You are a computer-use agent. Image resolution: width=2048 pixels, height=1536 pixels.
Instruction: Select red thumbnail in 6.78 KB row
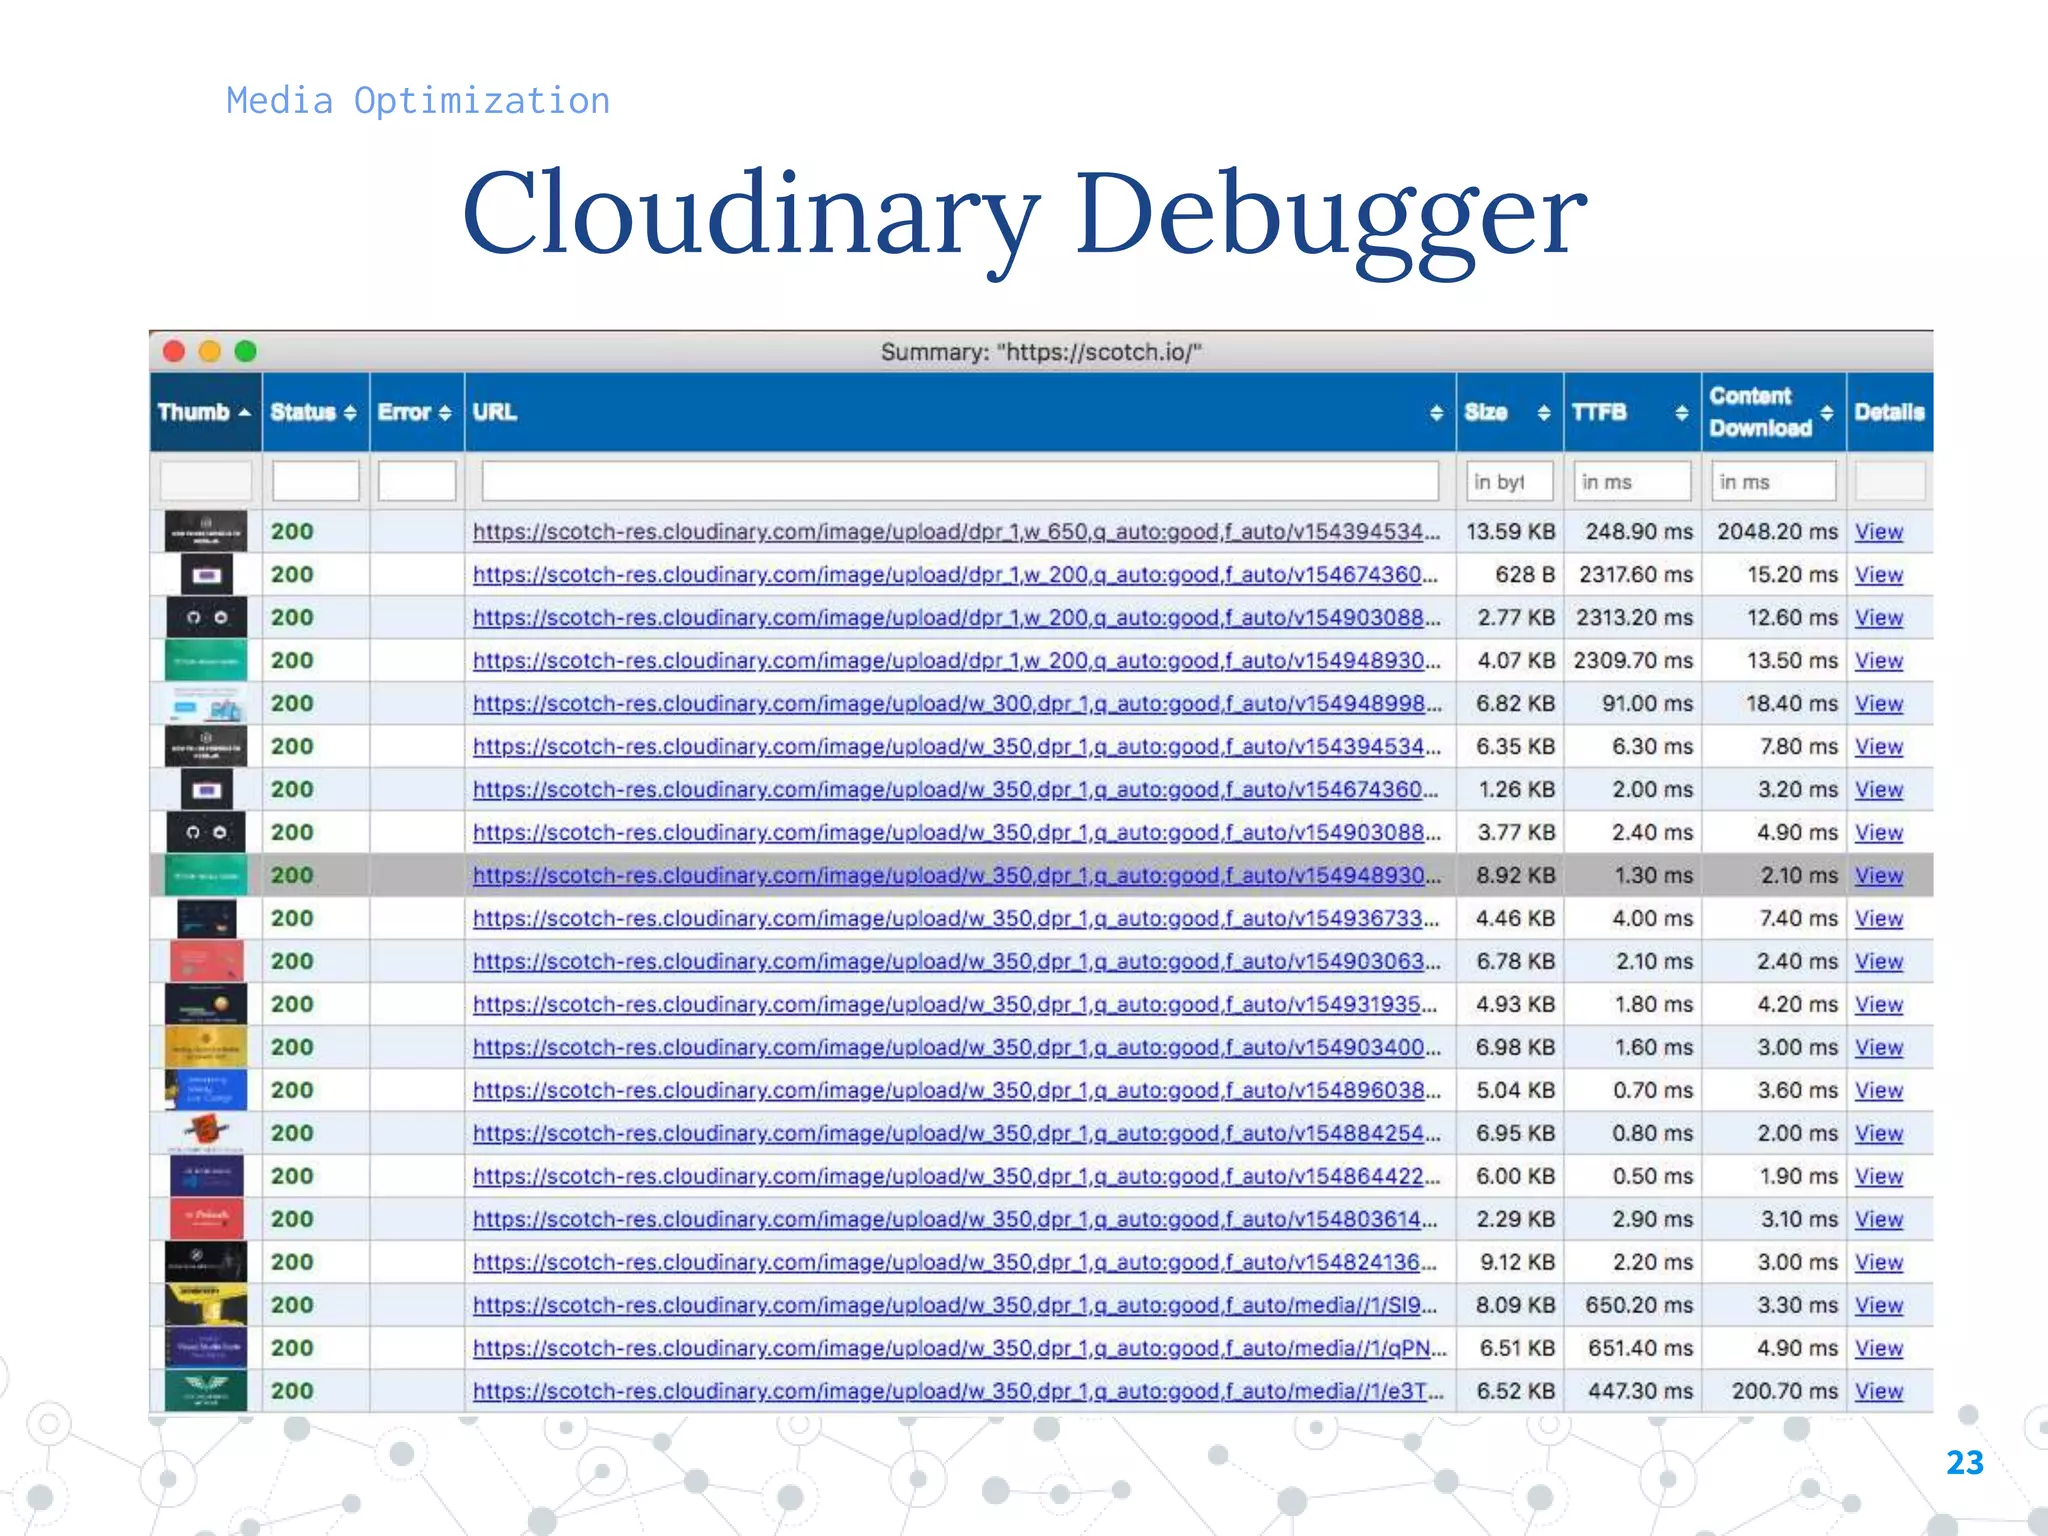pyautogui.click(x=206, y=962)
